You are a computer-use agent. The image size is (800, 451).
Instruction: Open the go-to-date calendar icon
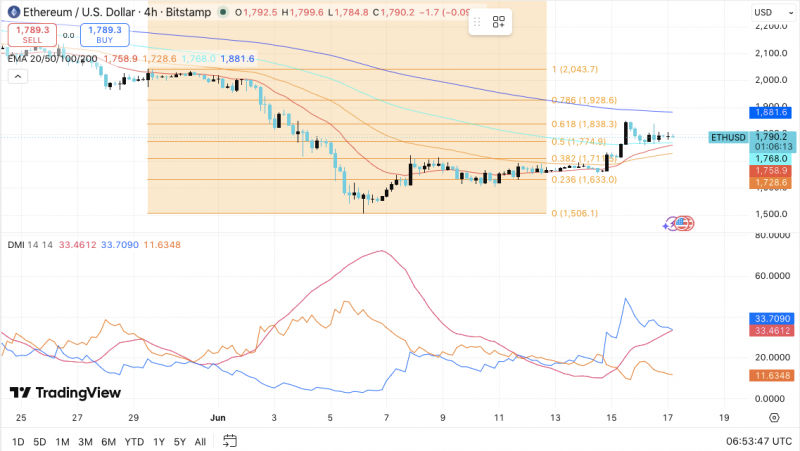coord(230,441)
